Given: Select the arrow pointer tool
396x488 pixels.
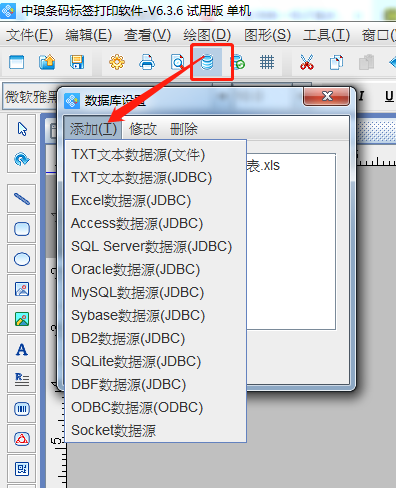Looking at the screenshot, I should (x=22, y=129).
